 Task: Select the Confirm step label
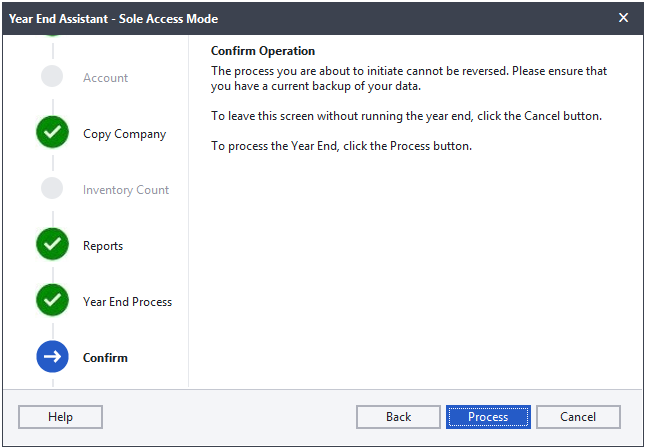tap(105, 358)
